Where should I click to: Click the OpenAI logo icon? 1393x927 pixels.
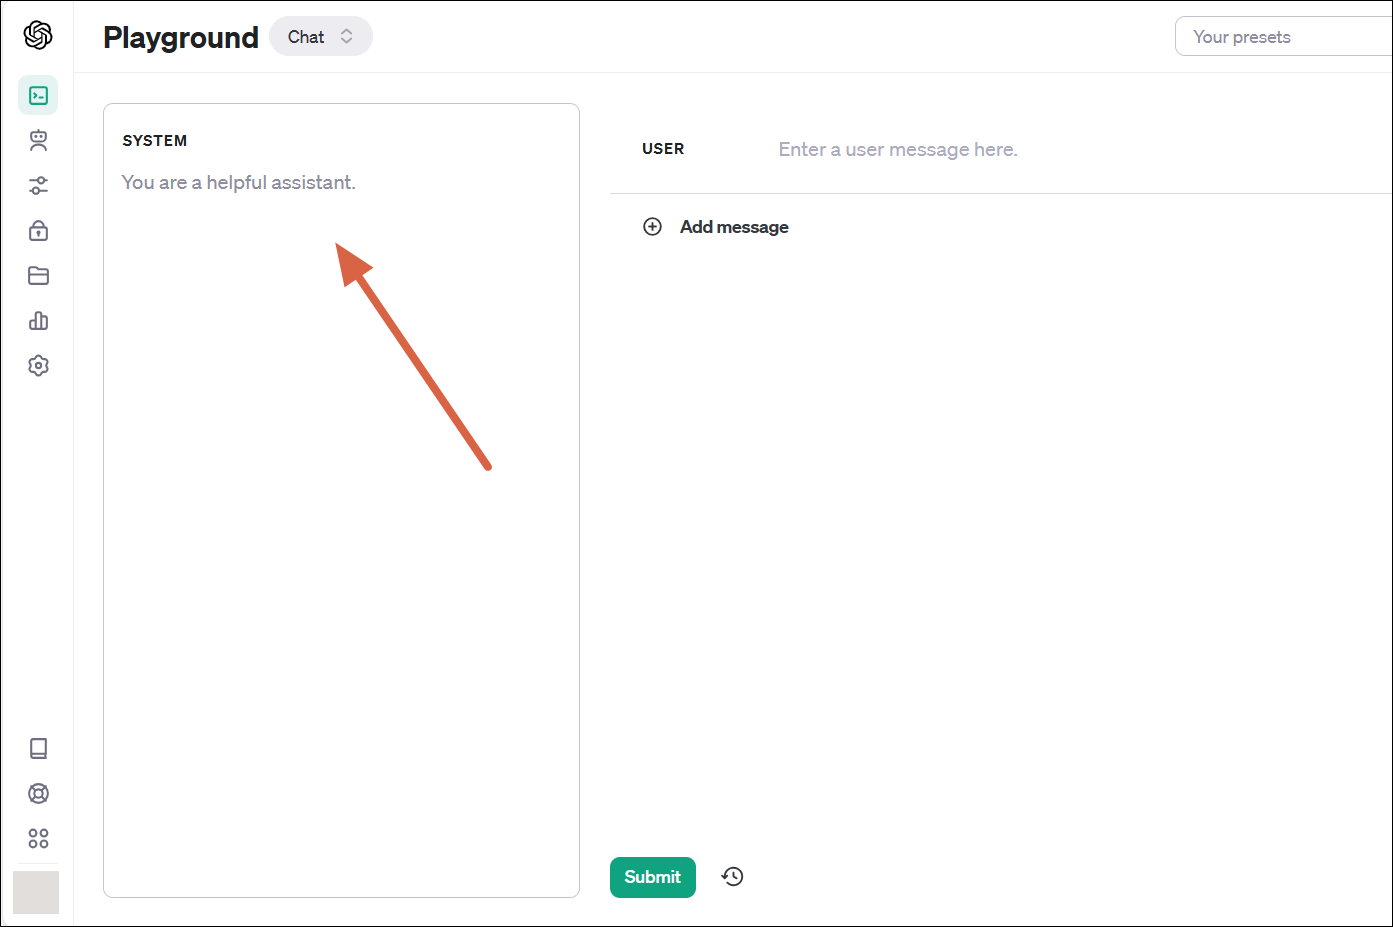coord(38,36)
